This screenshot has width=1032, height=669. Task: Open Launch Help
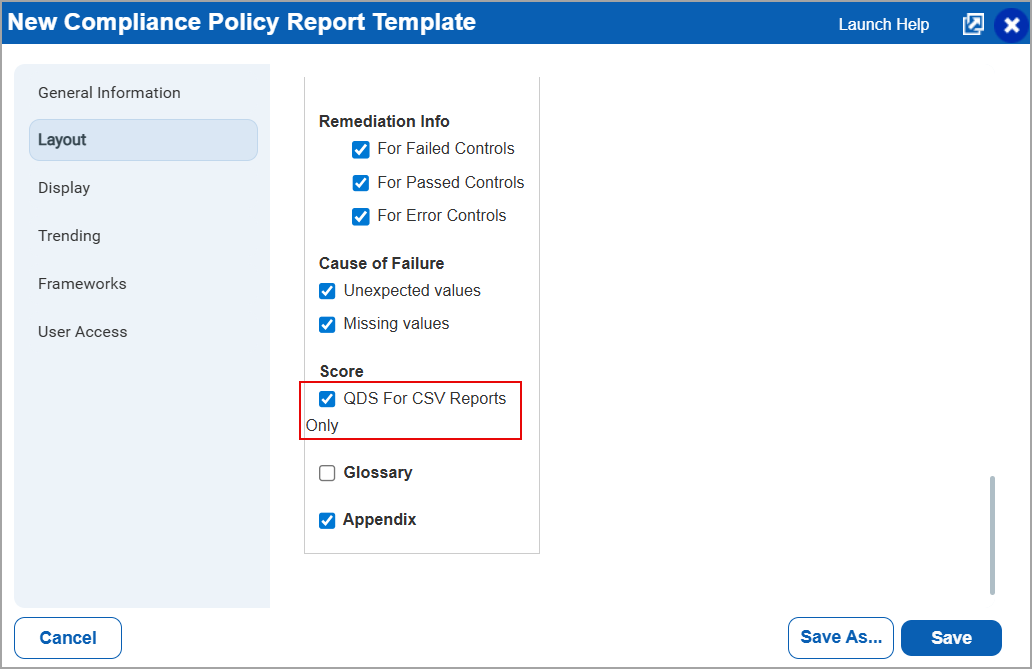click(883, 24)
